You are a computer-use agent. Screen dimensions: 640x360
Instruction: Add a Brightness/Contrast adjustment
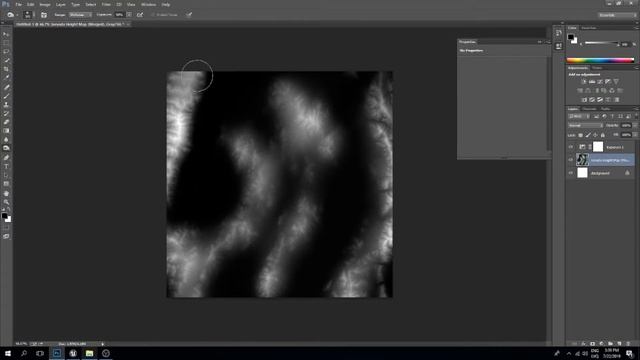pos(584,82)
